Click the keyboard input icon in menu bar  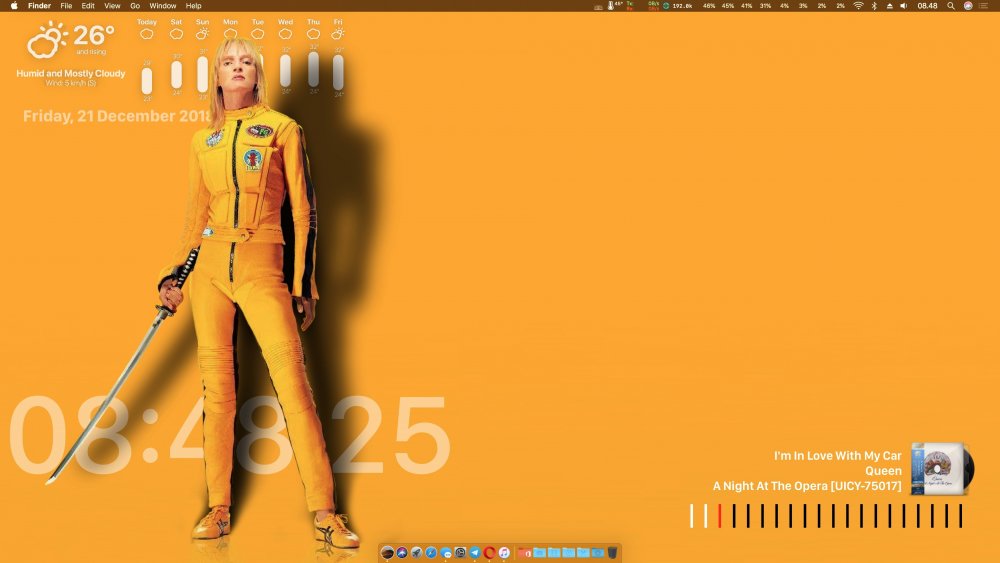598,7
